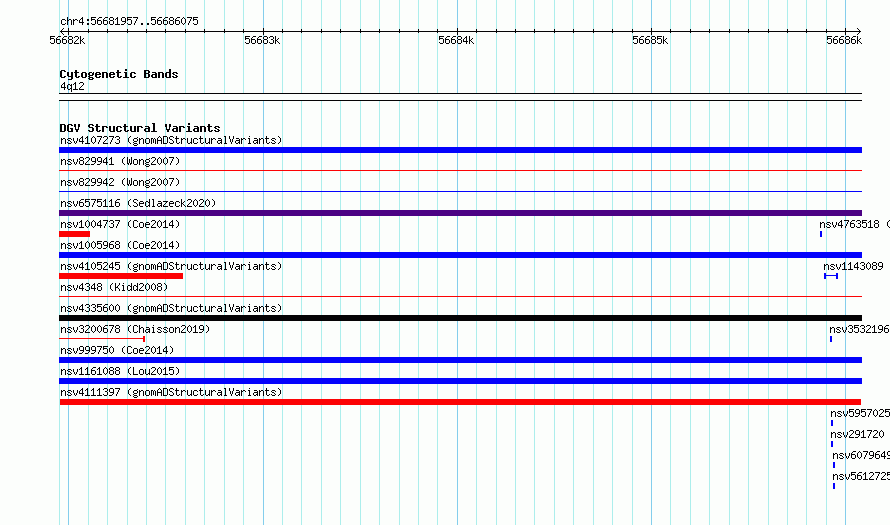Screen dimensions: 890x525
Task: Click the 4q12 band label
Action: click(x=72, y=86)
